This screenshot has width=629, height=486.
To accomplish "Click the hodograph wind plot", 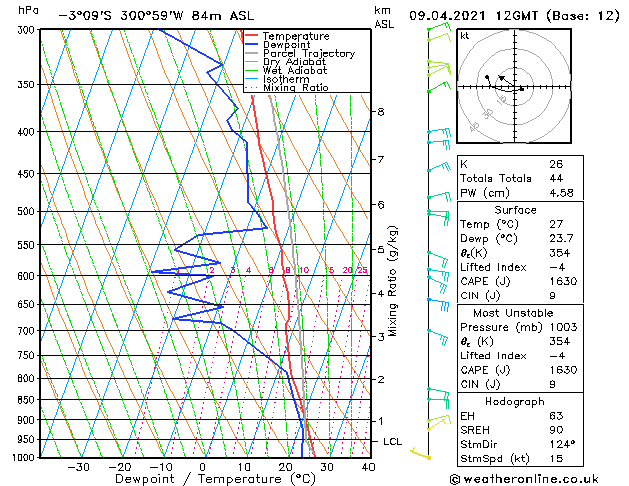I will tap(514, 86).
